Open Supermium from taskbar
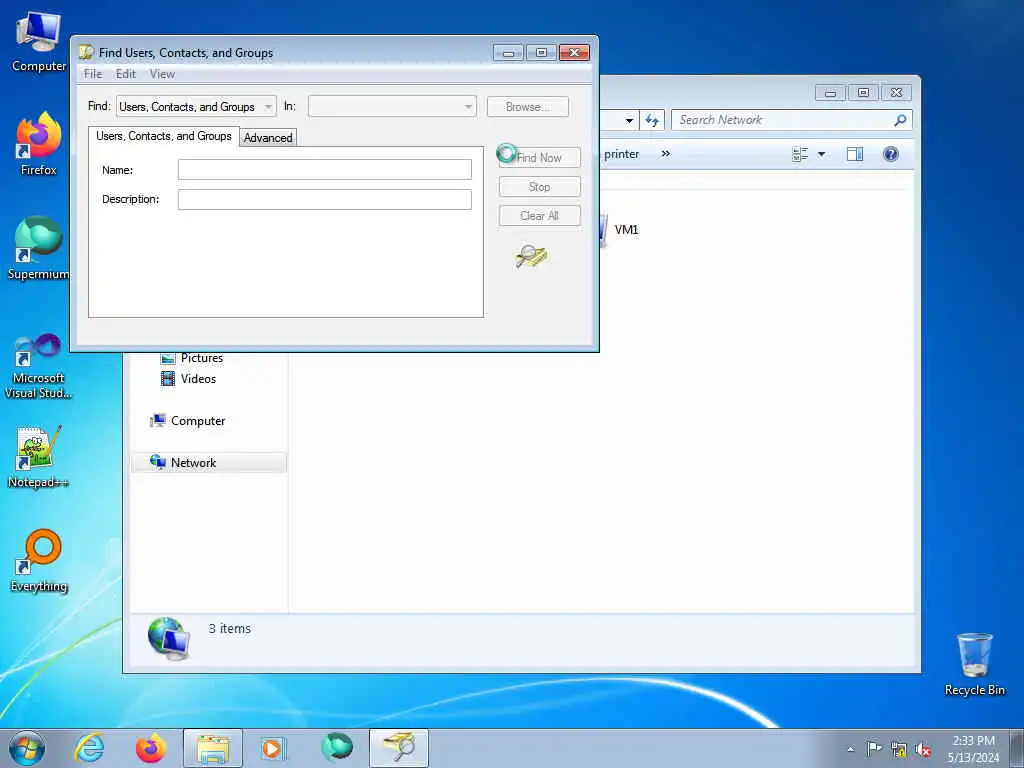 (x=336, y=748)
